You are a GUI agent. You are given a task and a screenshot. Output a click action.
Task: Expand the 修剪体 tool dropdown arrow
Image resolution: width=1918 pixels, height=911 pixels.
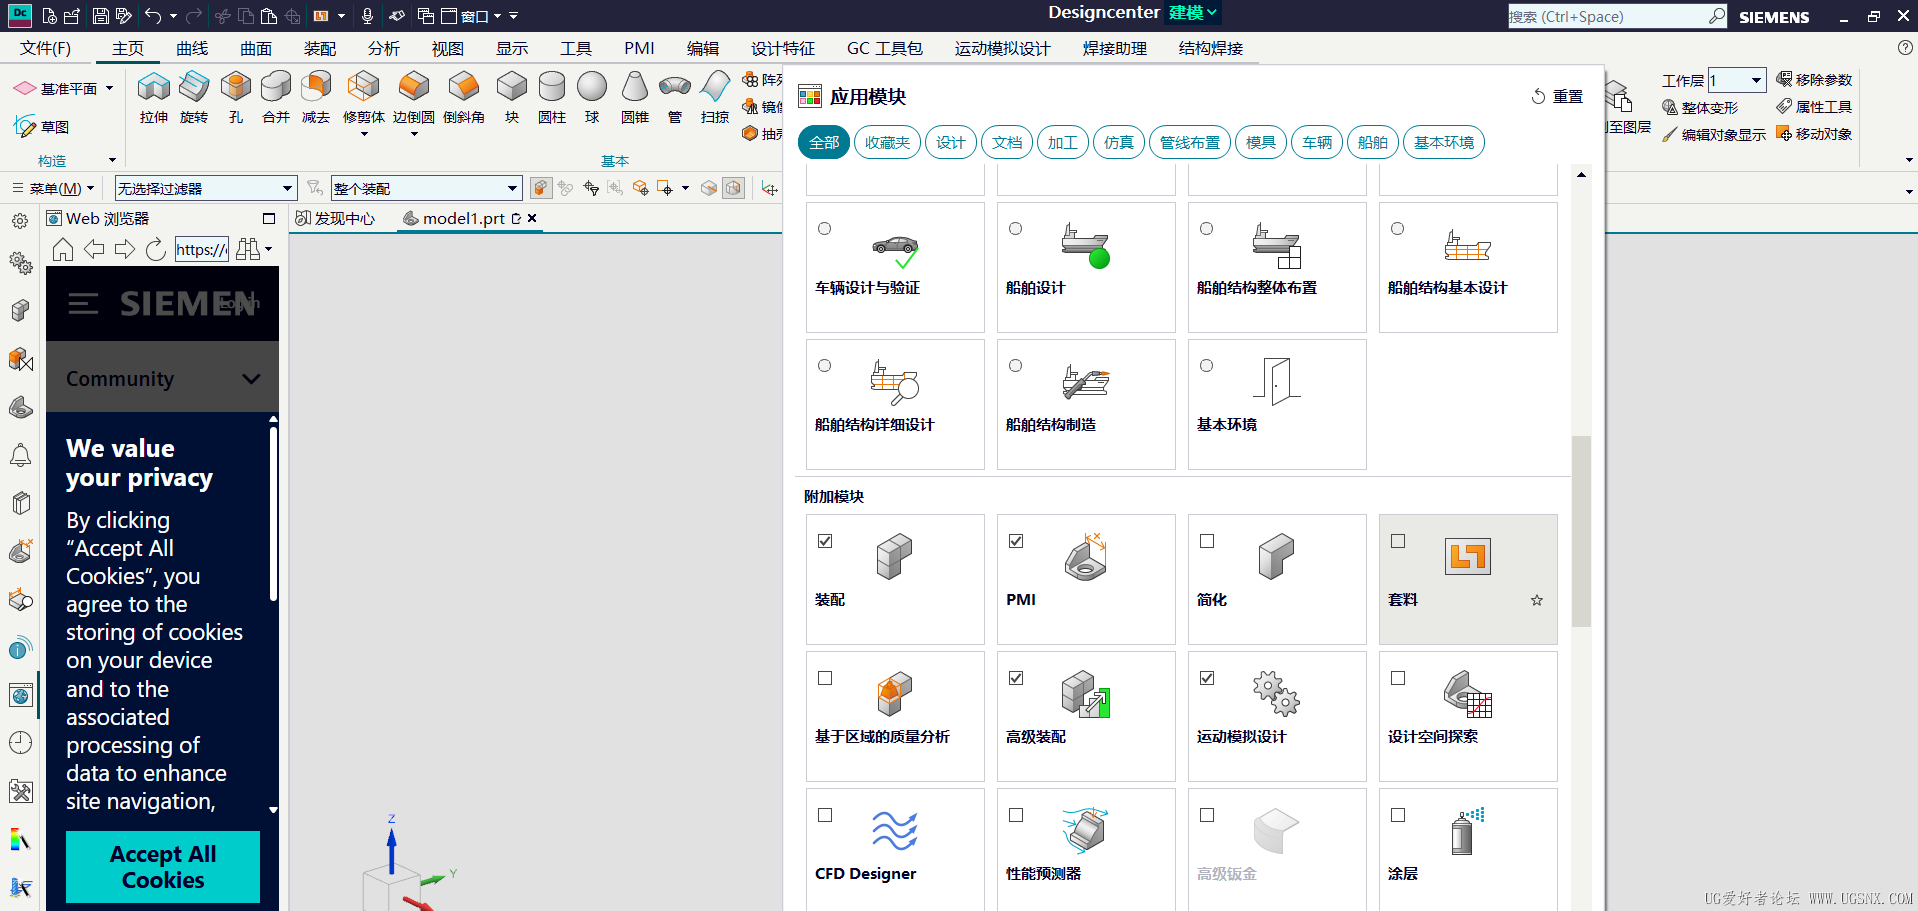click(x=364, y=134)
